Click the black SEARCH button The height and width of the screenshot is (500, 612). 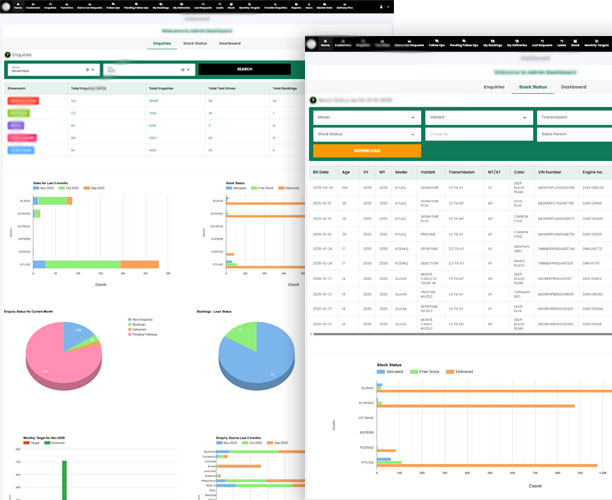click(245, 70)
